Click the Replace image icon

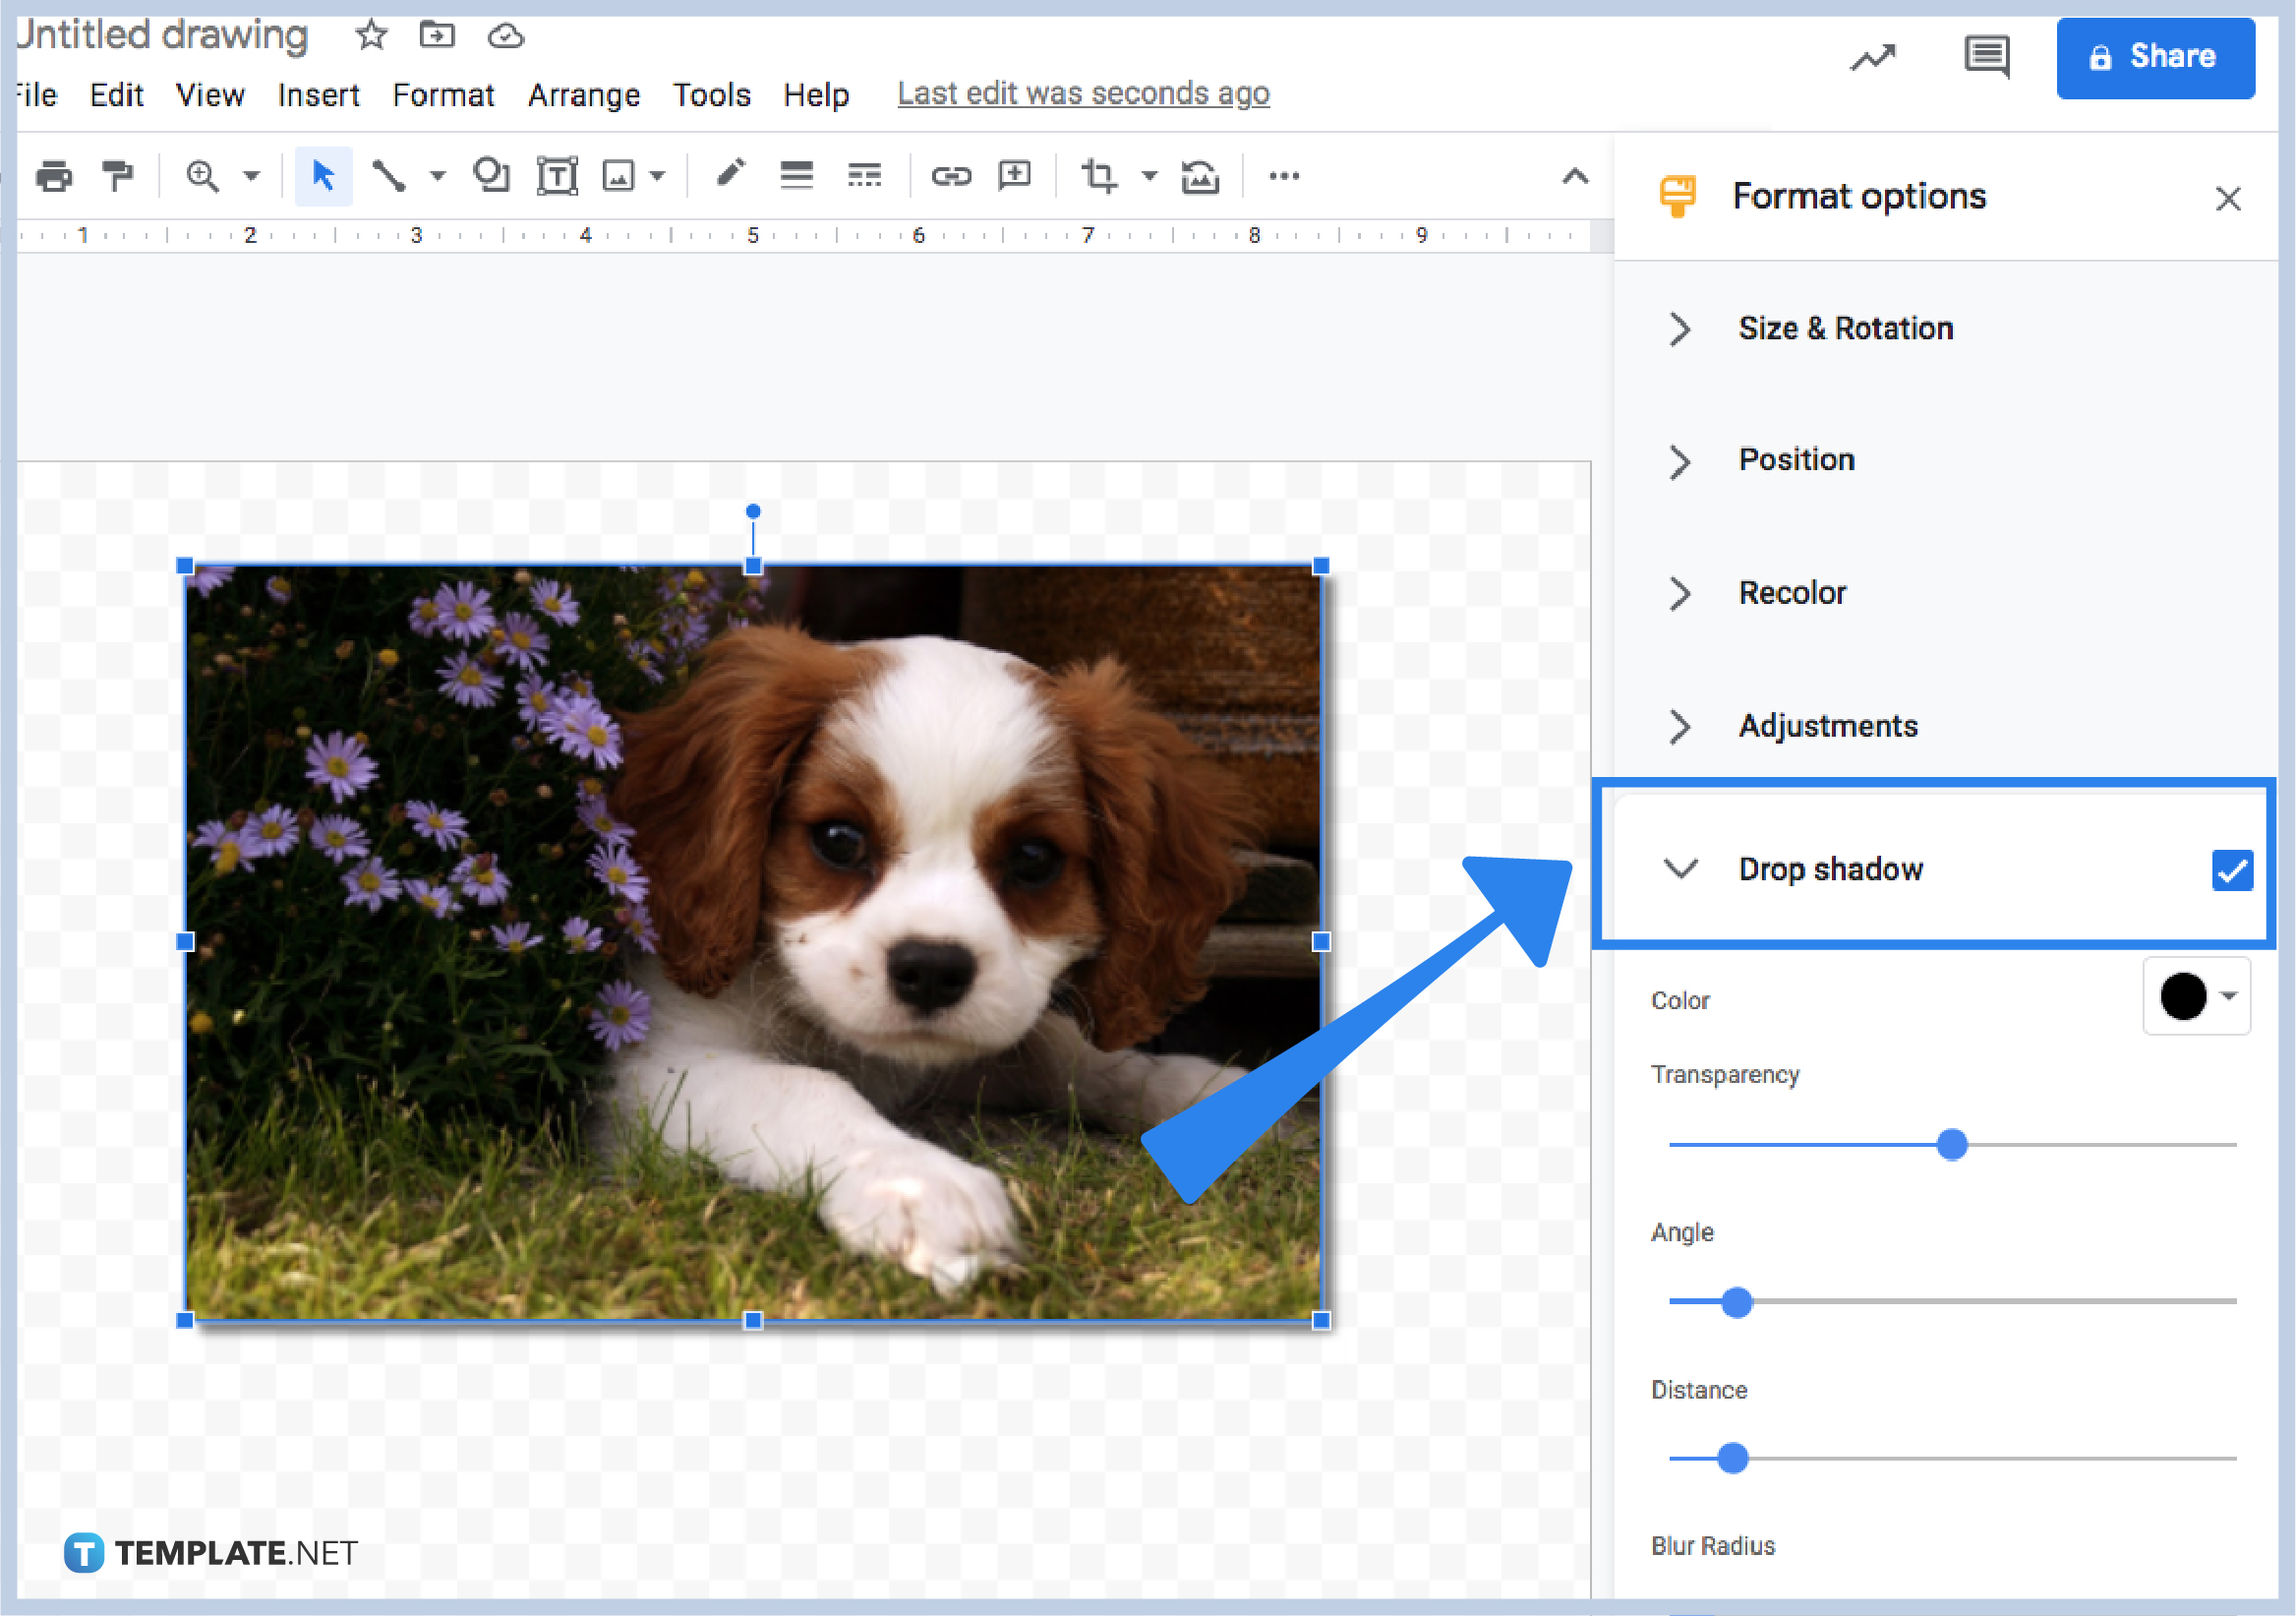tap(1200, 175)
